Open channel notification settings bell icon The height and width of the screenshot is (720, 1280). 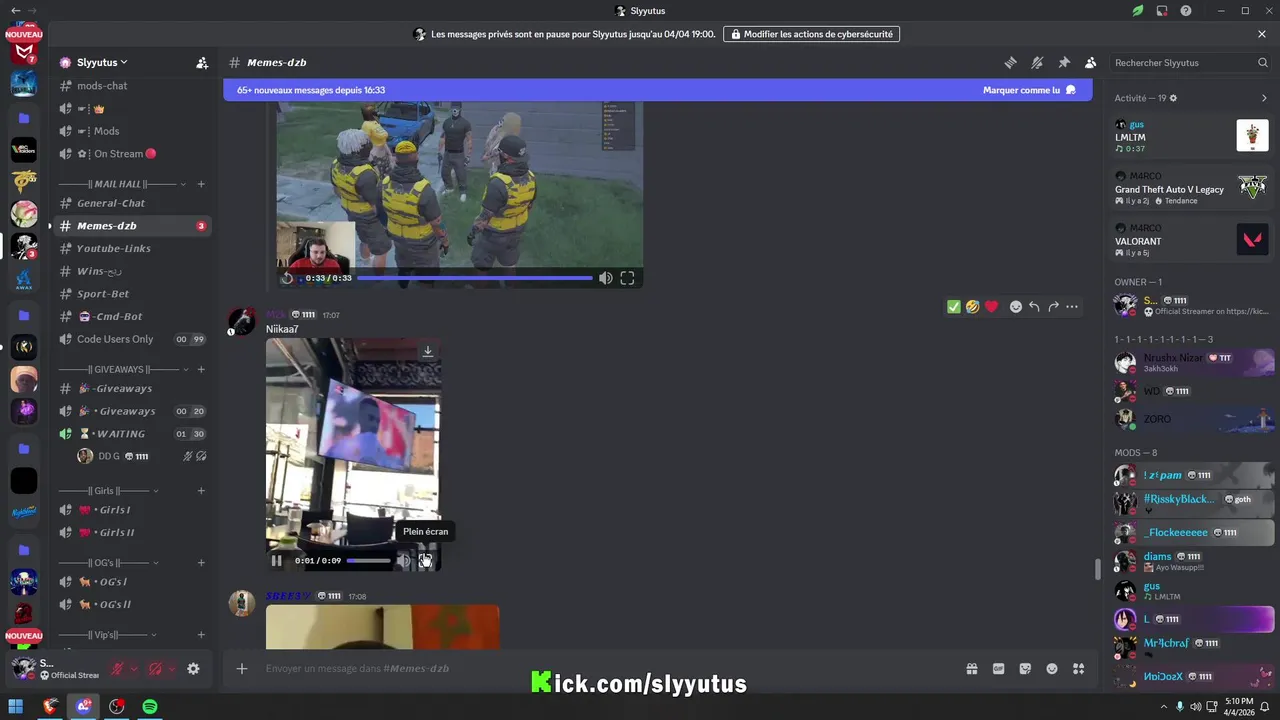pyautogui.click(x=1037, y=62)
